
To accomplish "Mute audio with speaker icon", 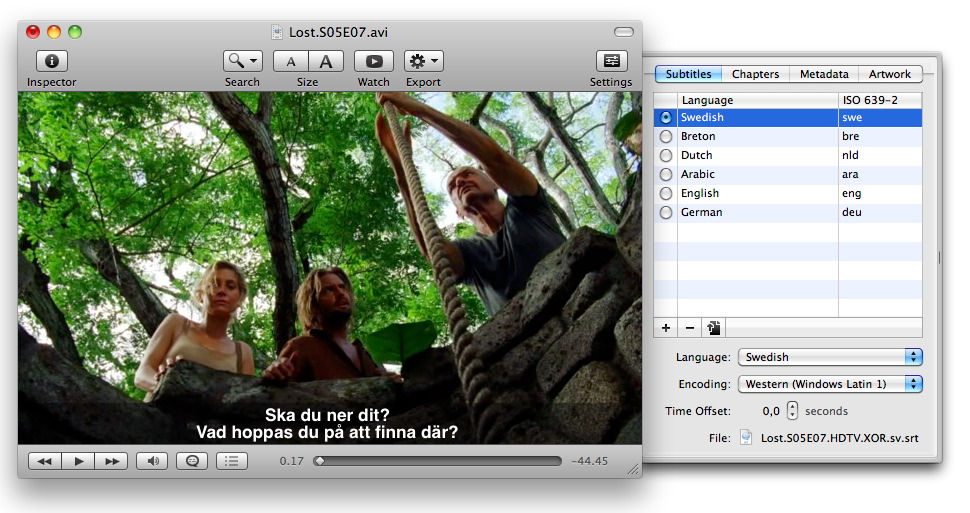I will pos(152,461).
